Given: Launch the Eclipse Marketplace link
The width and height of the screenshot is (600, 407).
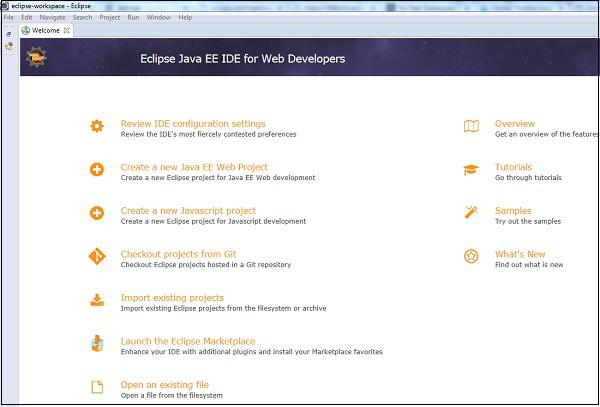Looking at the screenshot, I should click(188, 341).
